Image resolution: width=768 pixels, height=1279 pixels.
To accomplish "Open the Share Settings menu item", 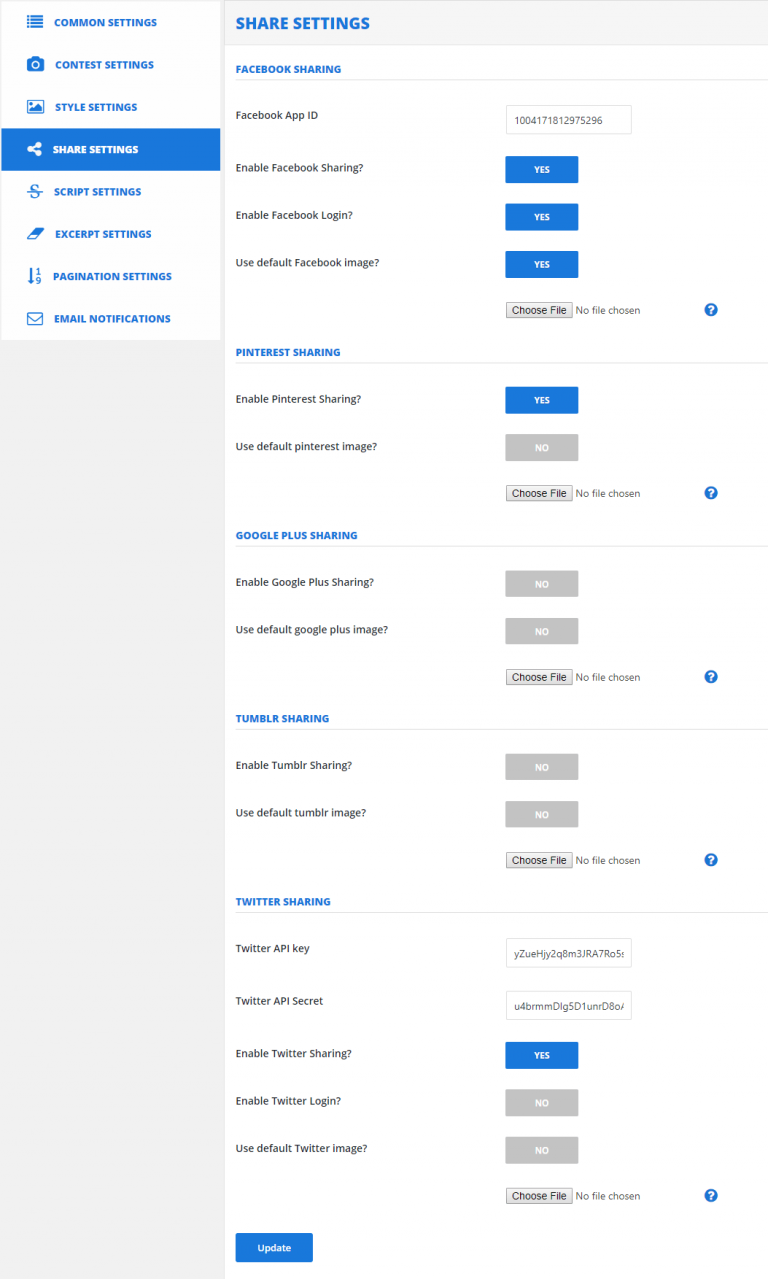I will [x=110, y=149].
